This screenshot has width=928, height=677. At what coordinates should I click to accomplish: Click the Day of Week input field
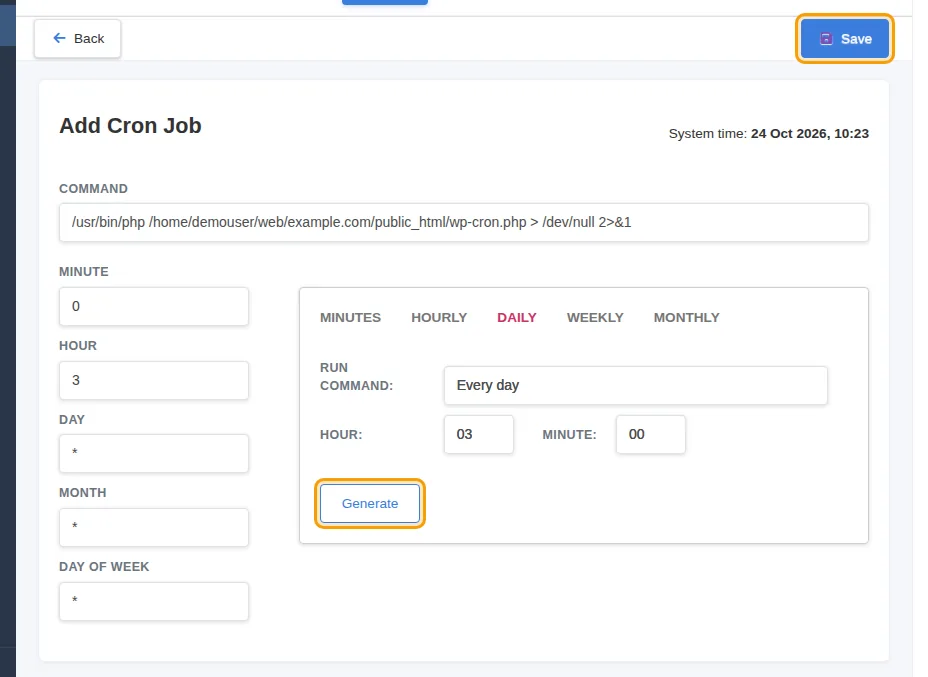click(x=154, y=601)
